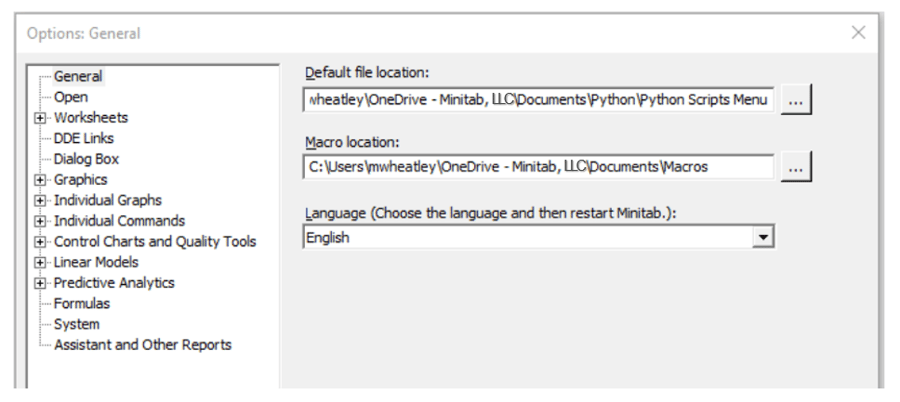Go to Dialog Box settings
Screen dimensions: 900x402
click(x=86, y=159)
